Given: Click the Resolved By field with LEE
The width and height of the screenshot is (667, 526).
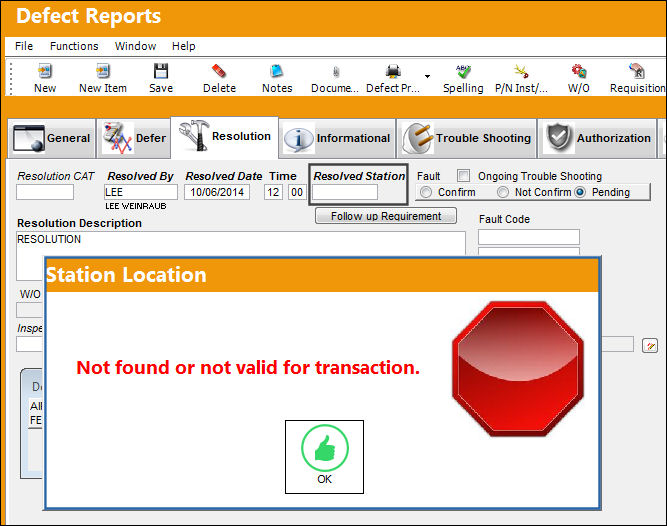Looking at the screenshot, I should [141, 192].
